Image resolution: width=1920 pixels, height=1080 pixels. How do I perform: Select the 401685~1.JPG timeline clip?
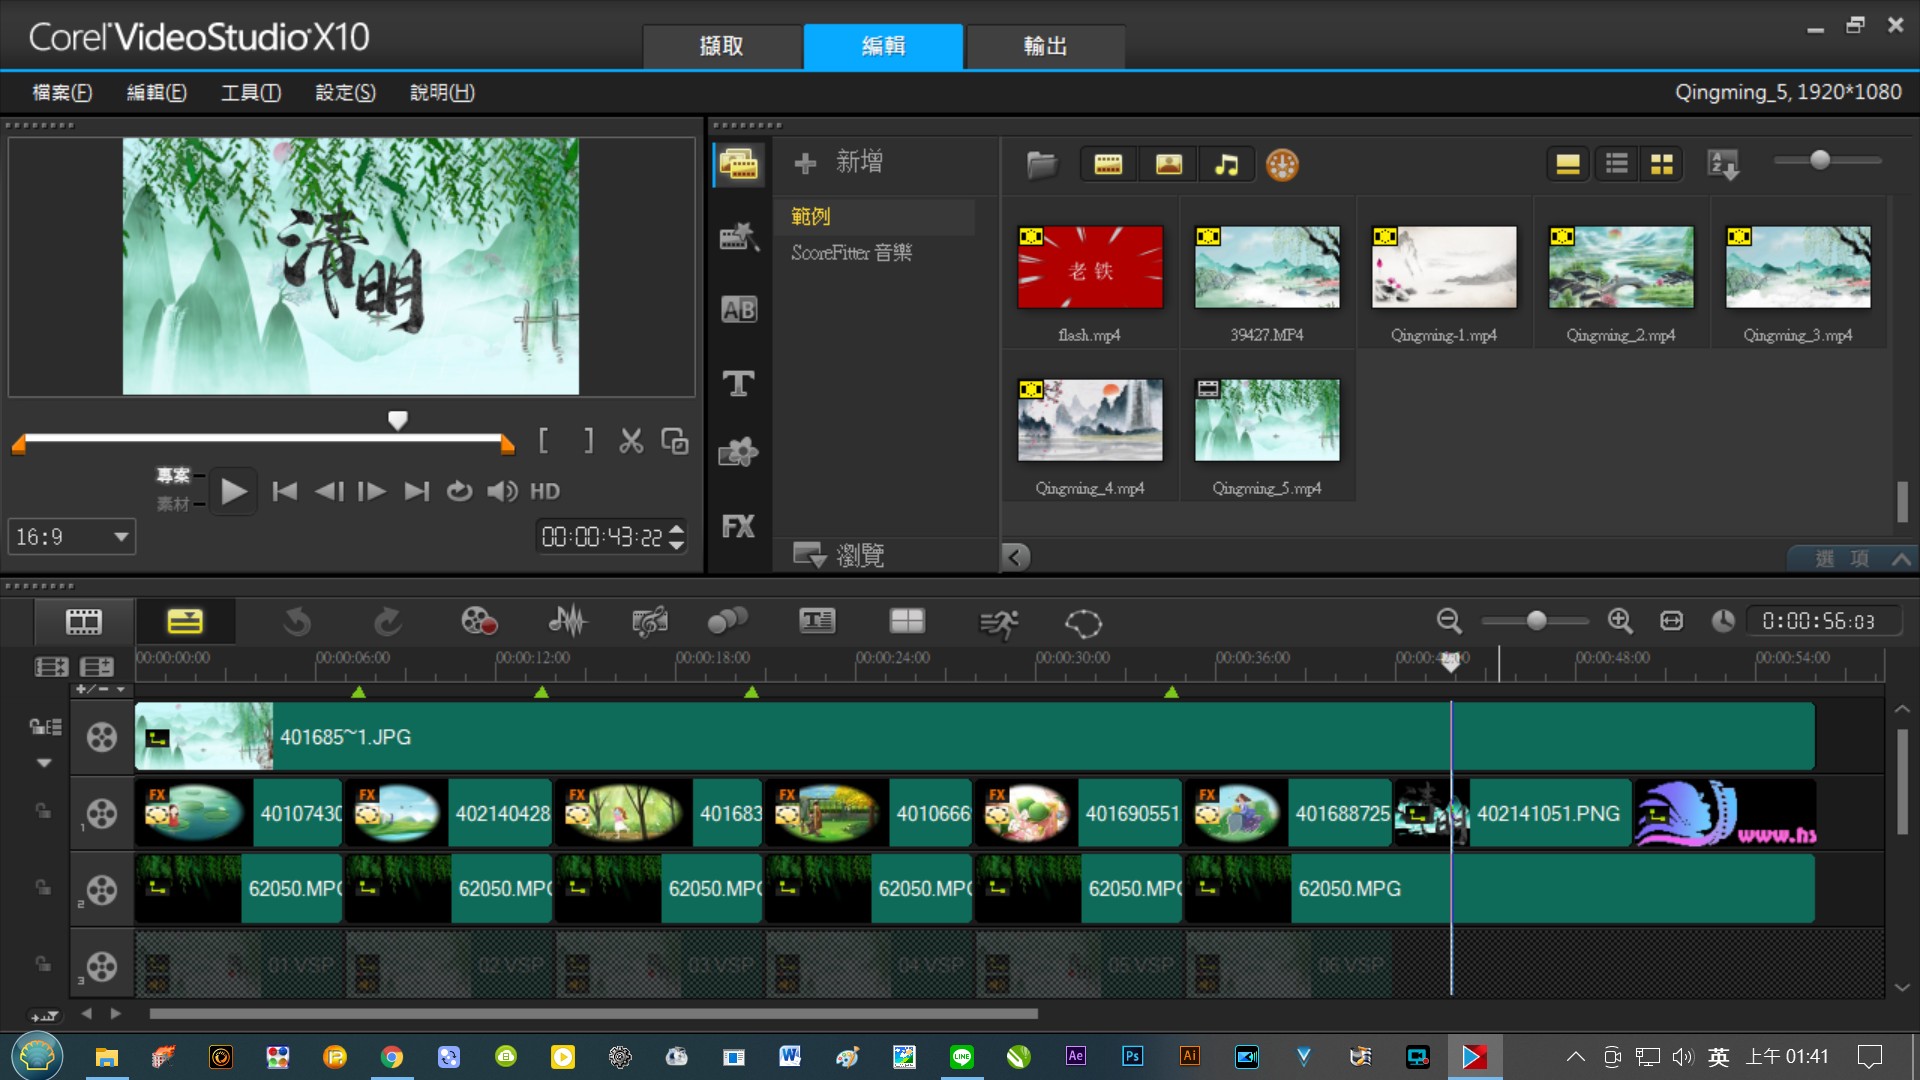coord(975,737)
